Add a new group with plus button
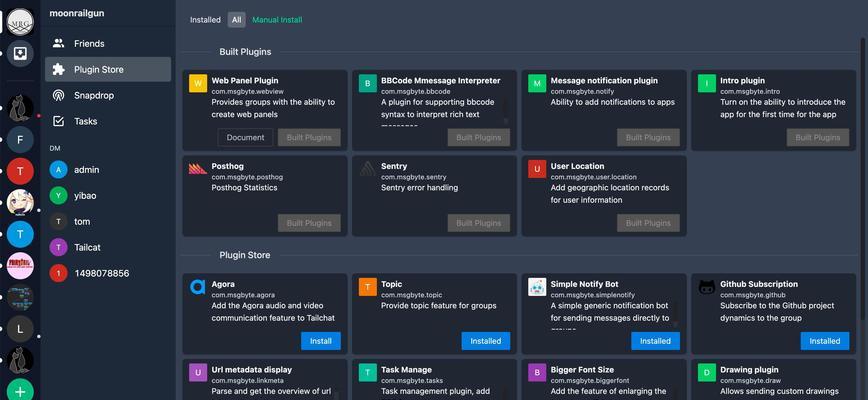Viewport: 868px width, 400px height. tap(20, 391)
